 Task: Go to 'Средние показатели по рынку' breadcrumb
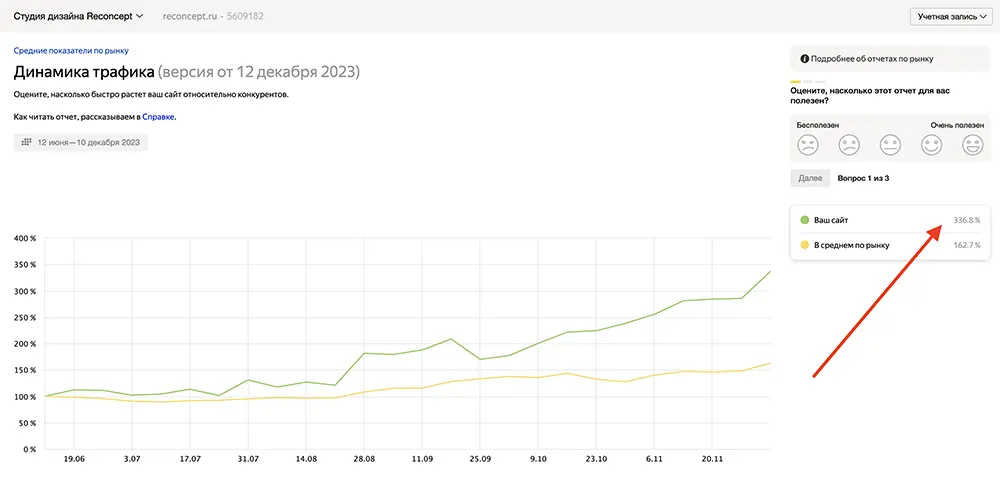coord(71,50)
